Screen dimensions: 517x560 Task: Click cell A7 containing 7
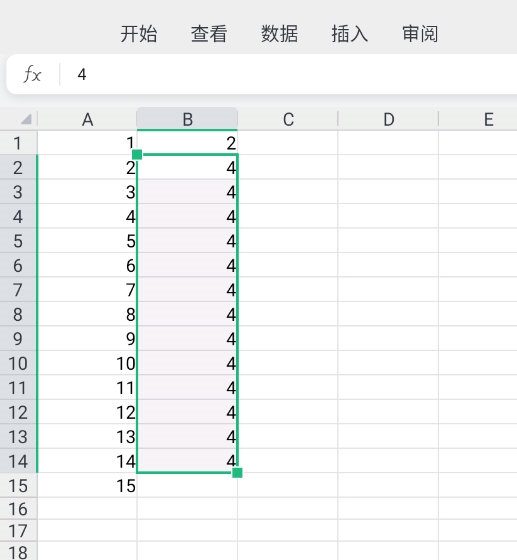pyautogui.click(x=87, y=290)
